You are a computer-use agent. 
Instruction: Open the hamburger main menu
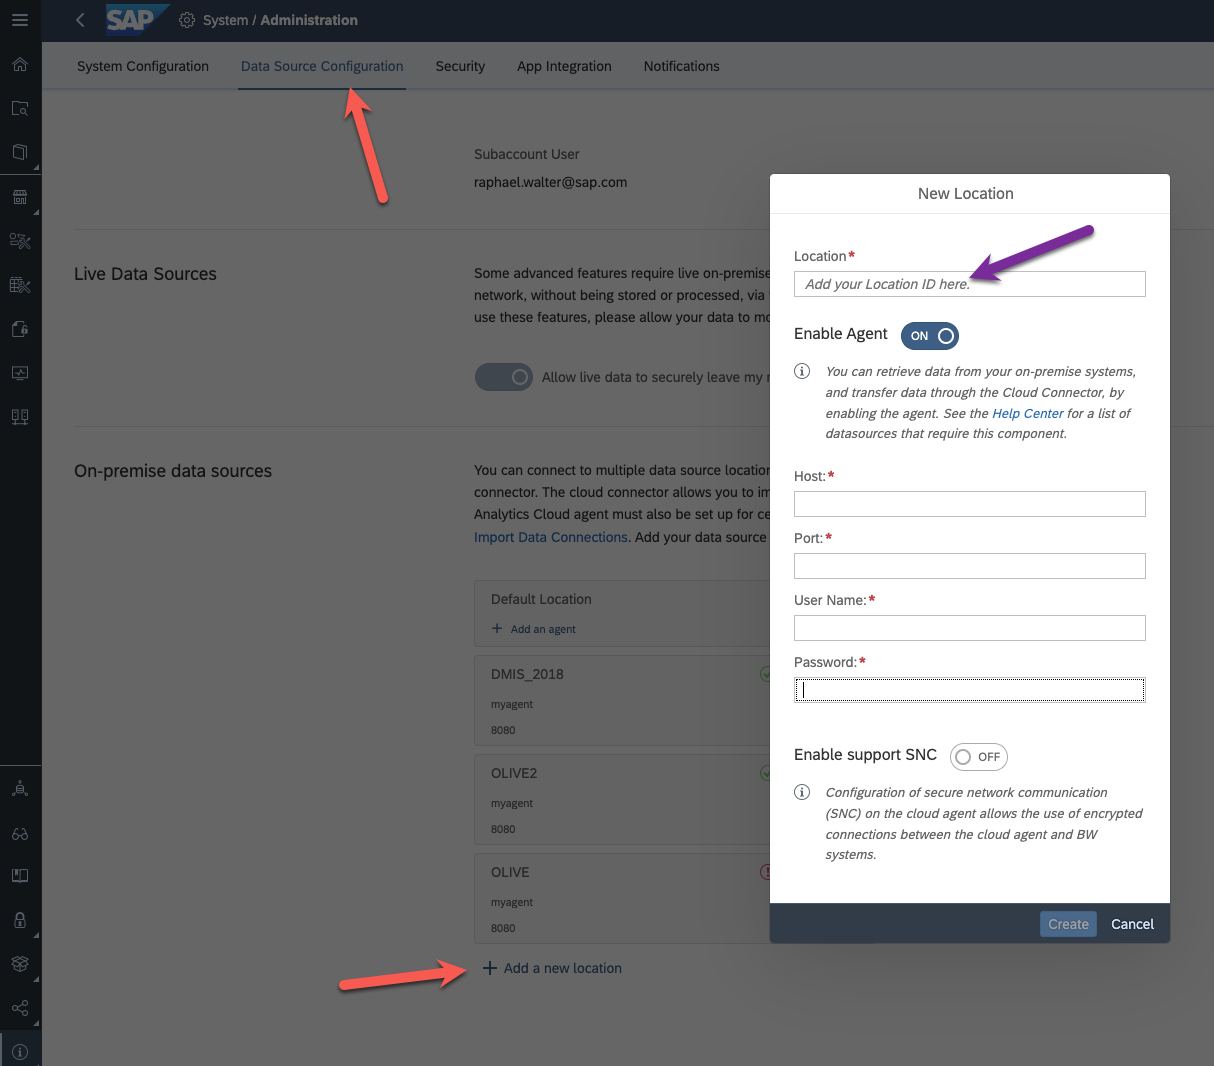coord(20,20)
